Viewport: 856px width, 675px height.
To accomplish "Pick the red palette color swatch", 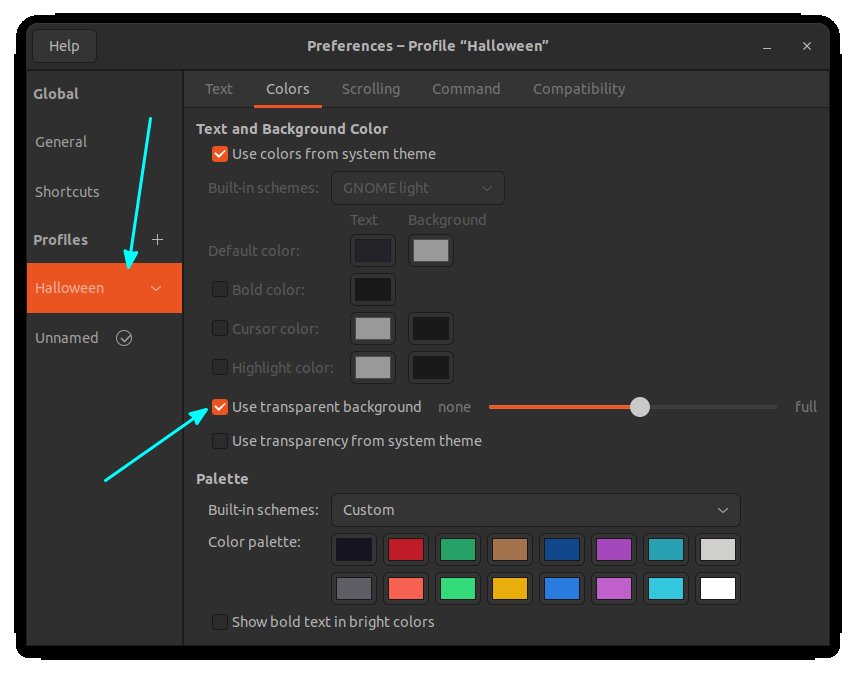I will 405,549.
